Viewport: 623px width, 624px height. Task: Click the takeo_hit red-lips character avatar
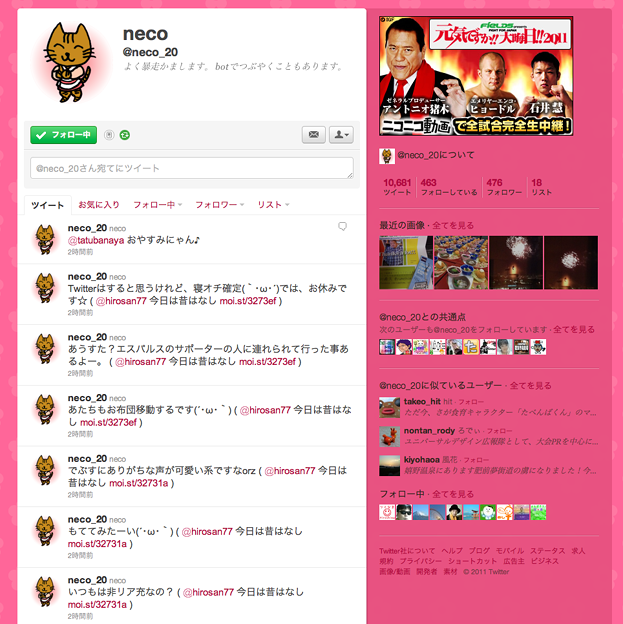pyautogui.click(x=389, y=407)
